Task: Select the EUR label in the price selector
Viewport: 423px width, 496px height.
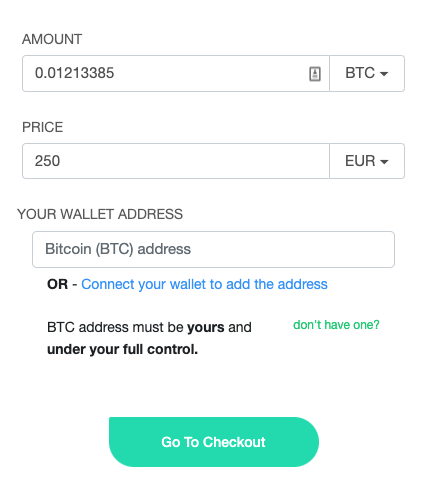Action: [x=360, y=161]
